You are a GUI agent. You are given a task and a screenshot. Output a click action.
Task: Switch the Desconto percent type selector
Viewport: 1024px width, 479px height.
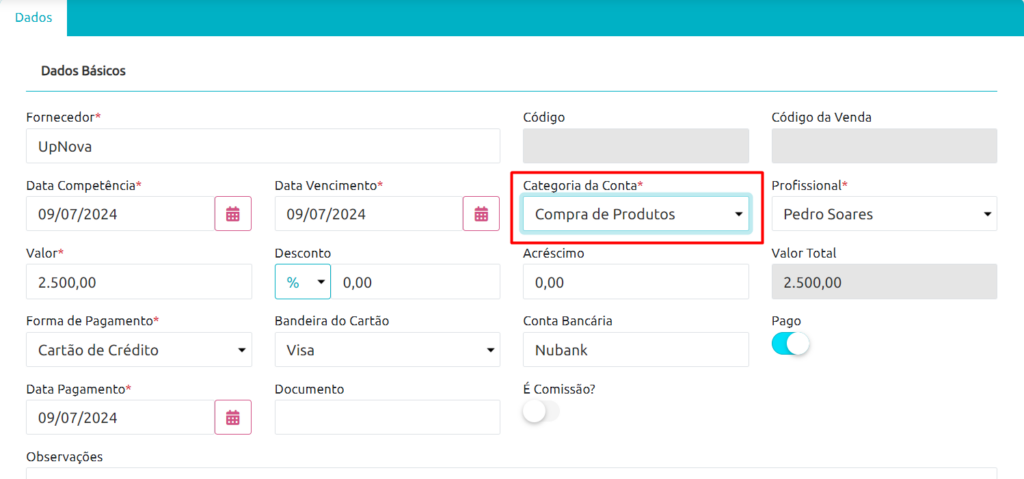(x=303, y=282)
